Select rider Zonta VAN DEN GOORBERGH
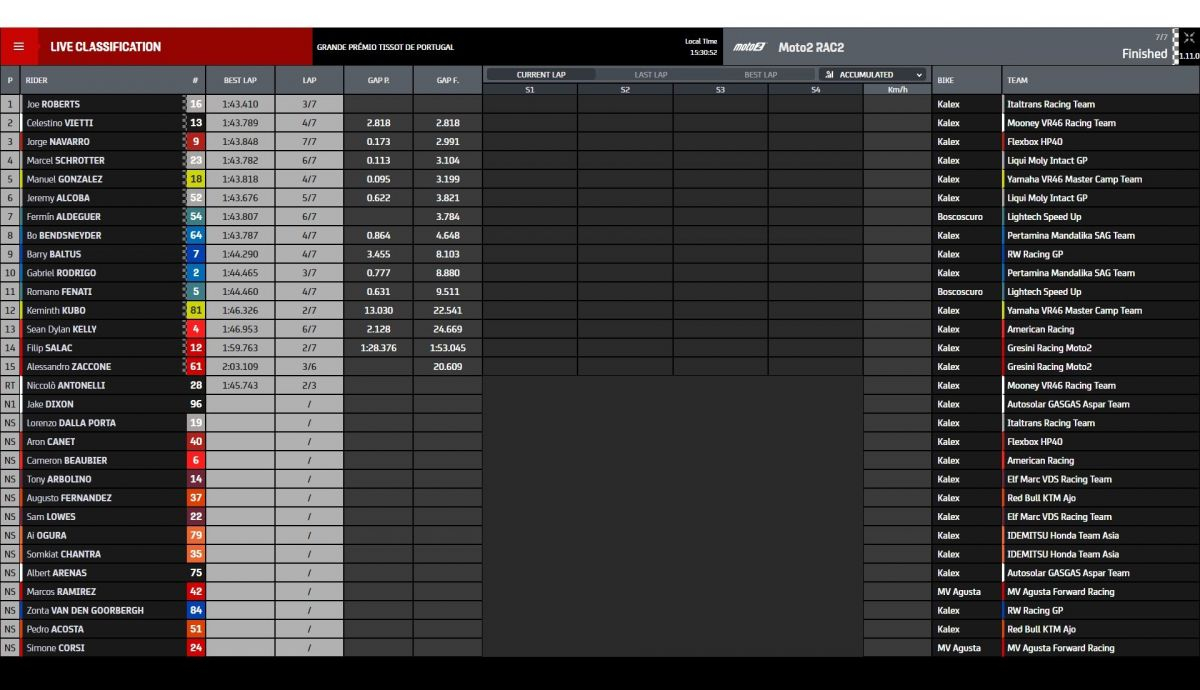1200x690 pixels. [x=85, y=610]
